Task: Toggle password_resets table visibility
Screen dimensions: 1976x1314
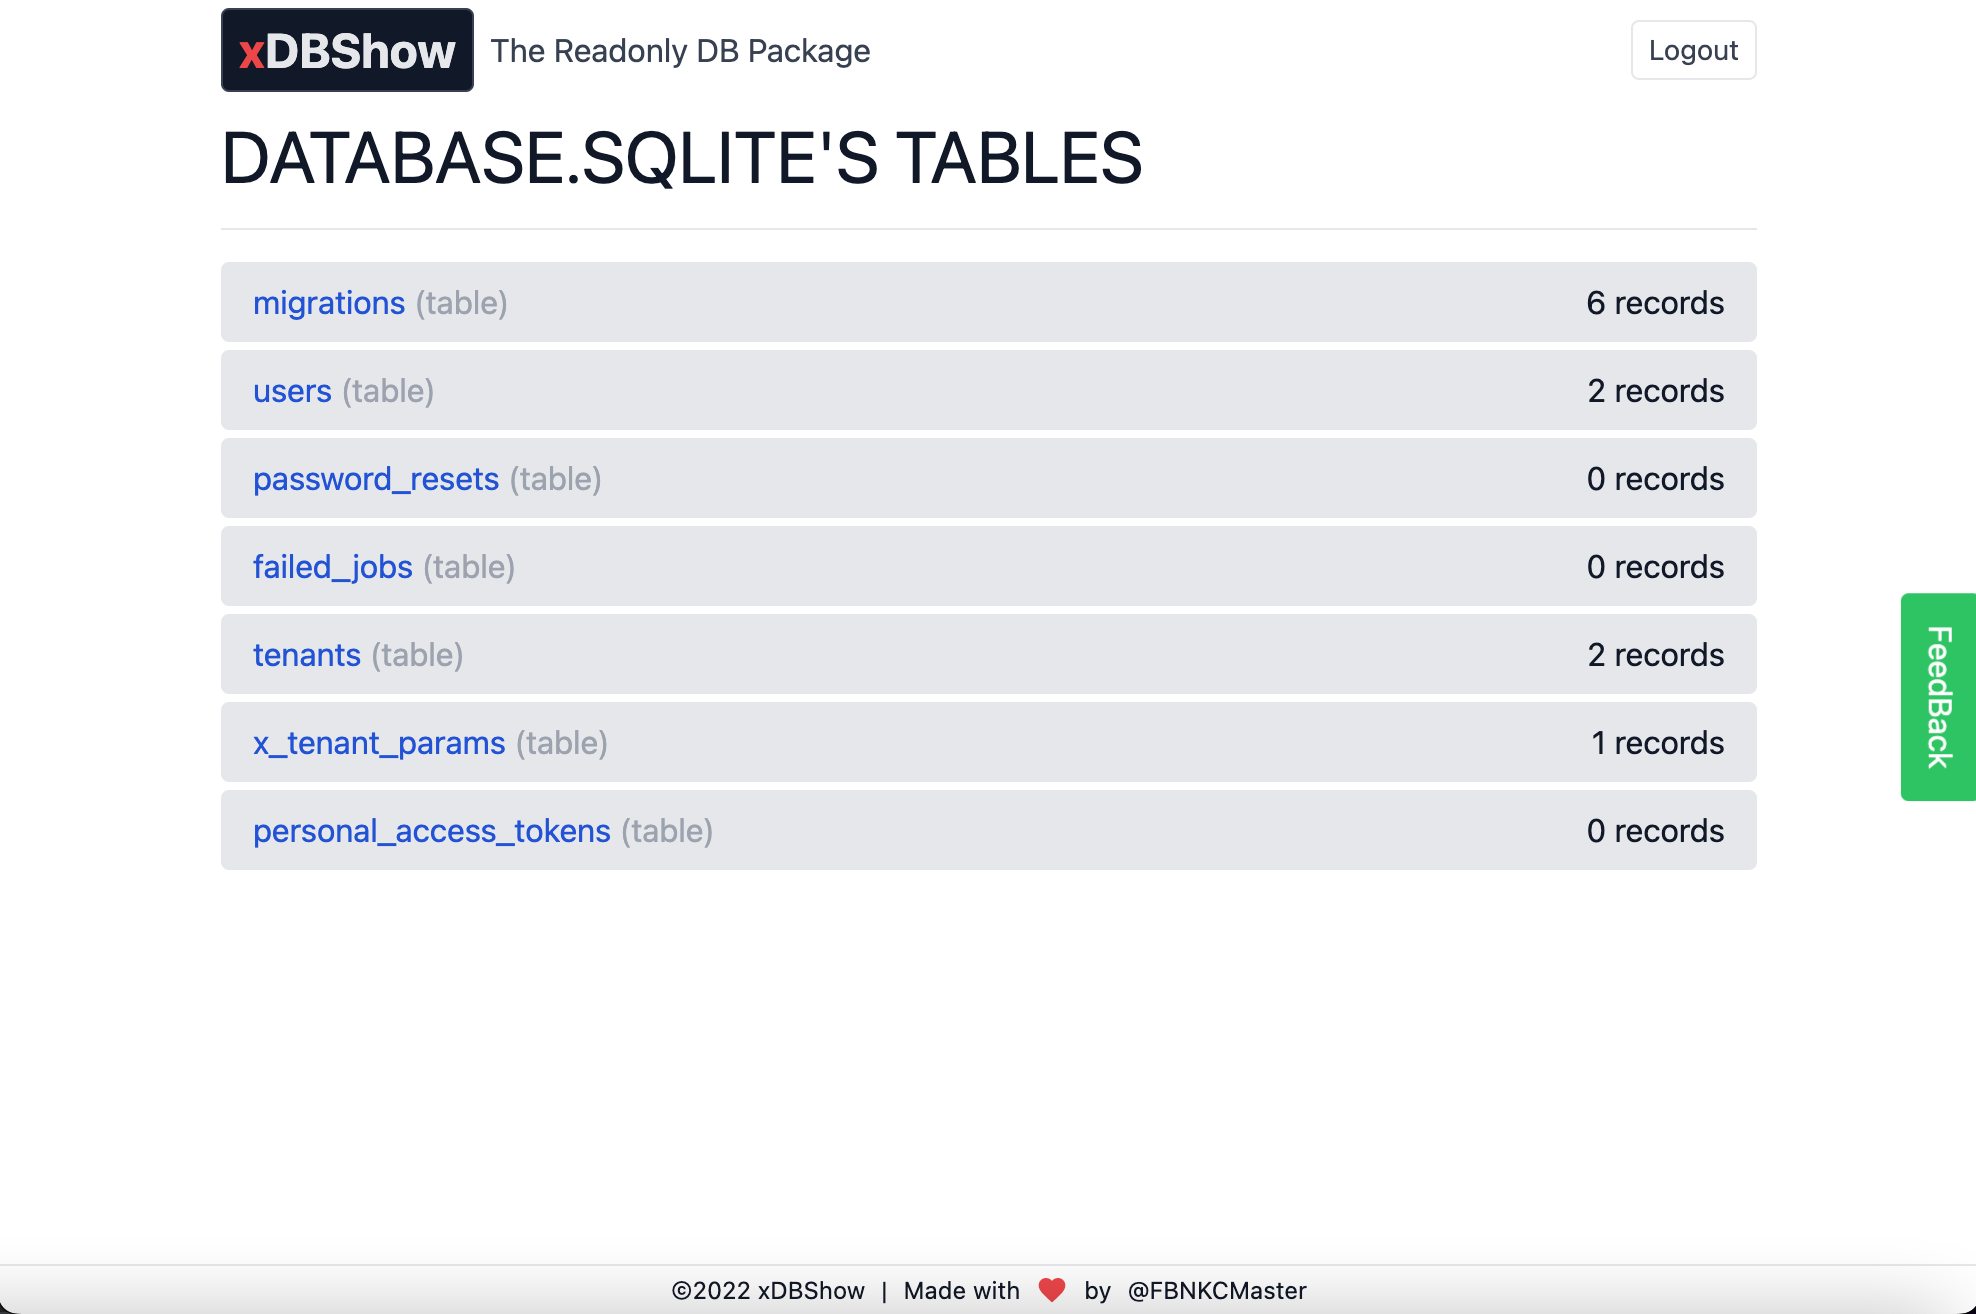Action: (x=375, y=478)
